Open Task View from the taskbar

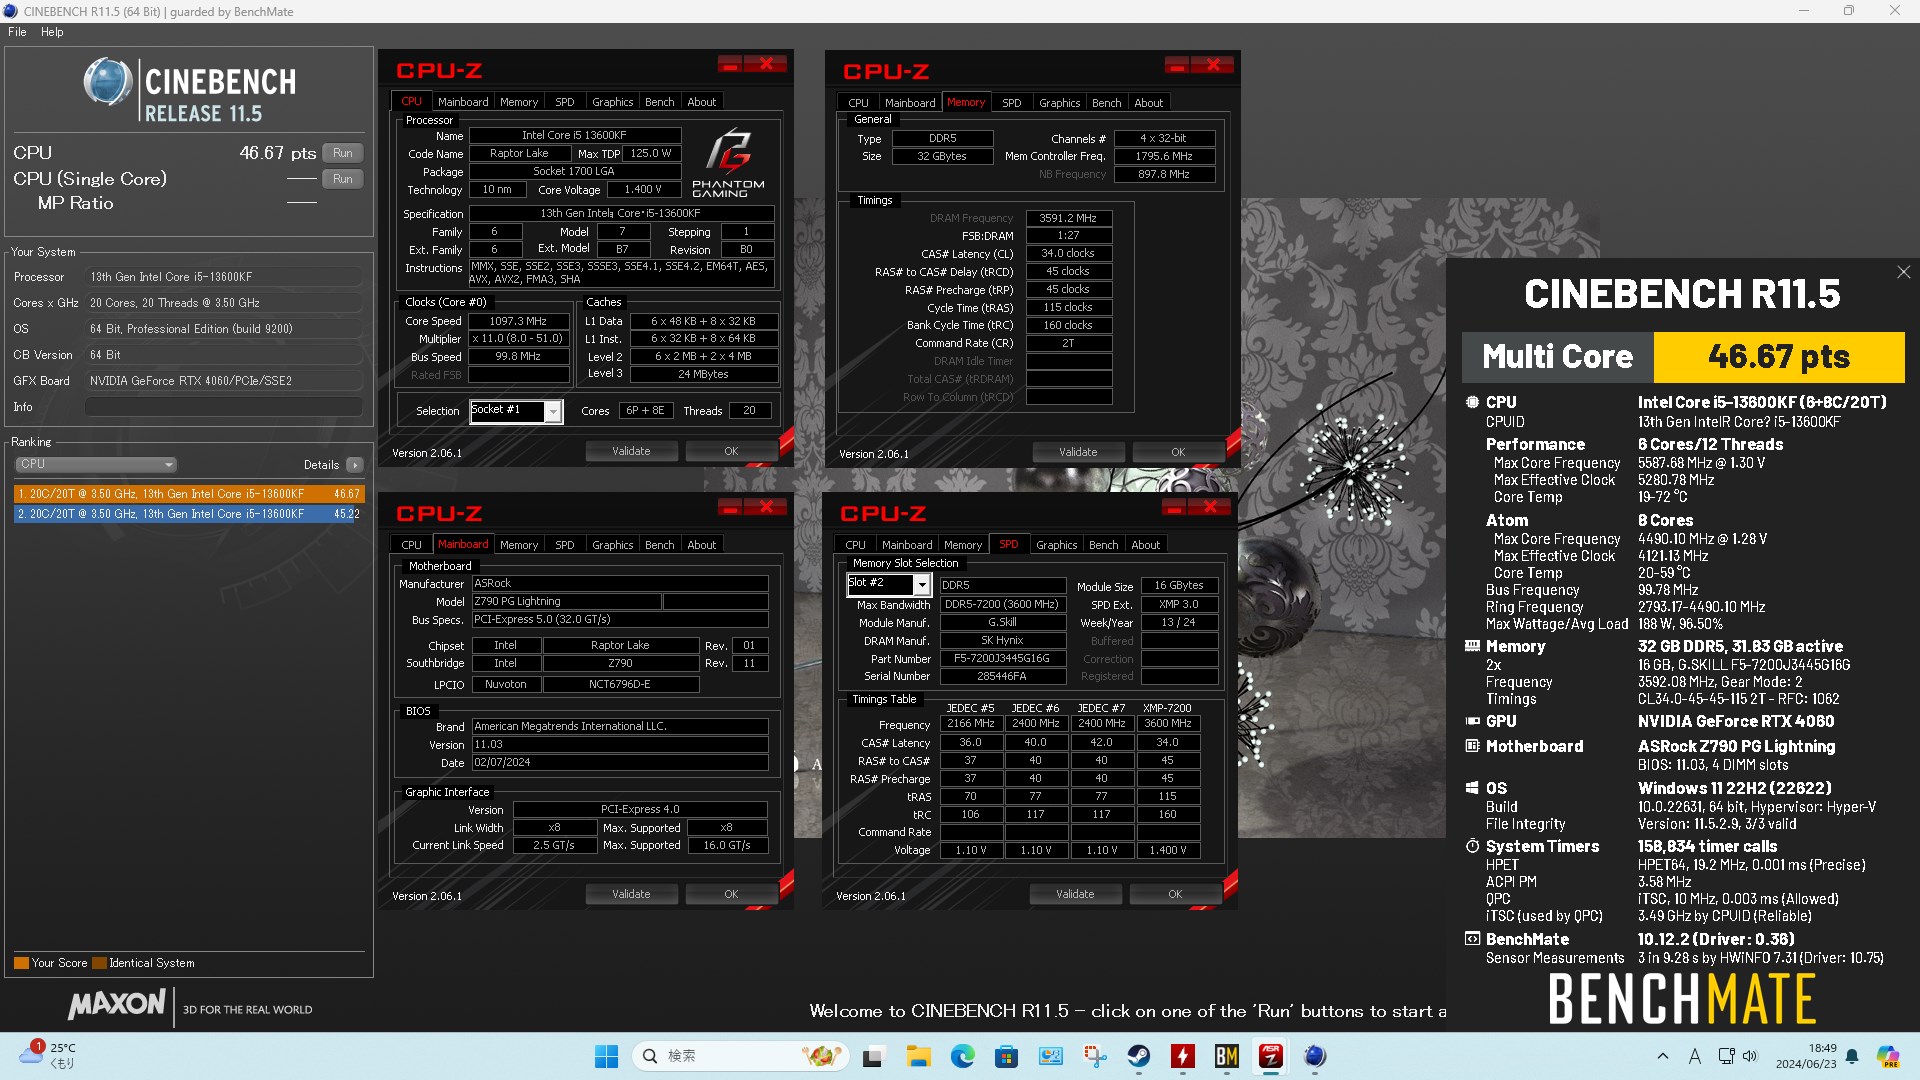click(x=874, y=1056)
